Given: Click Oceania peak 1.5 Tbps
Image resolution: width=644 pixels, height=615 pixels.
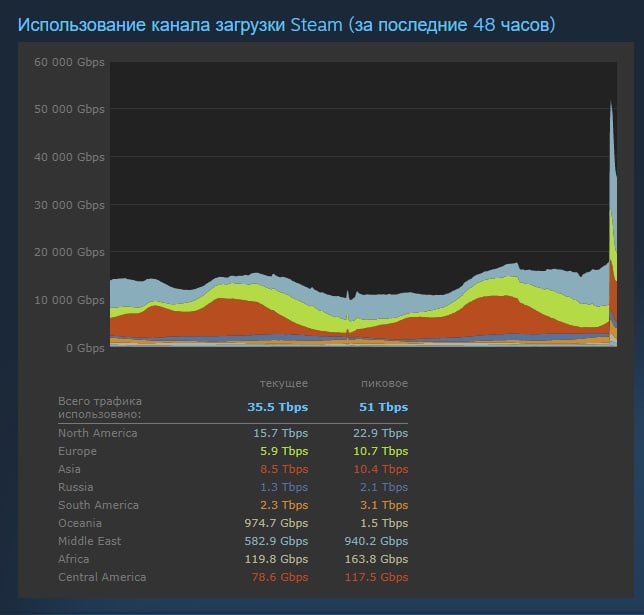Looking at the screenshot, I should [x=384, y=523].
